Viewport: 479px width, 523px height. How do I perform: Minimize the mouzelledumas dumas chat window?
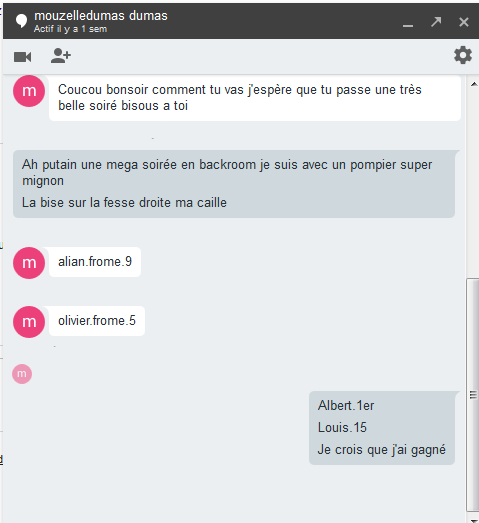[408, 22]
